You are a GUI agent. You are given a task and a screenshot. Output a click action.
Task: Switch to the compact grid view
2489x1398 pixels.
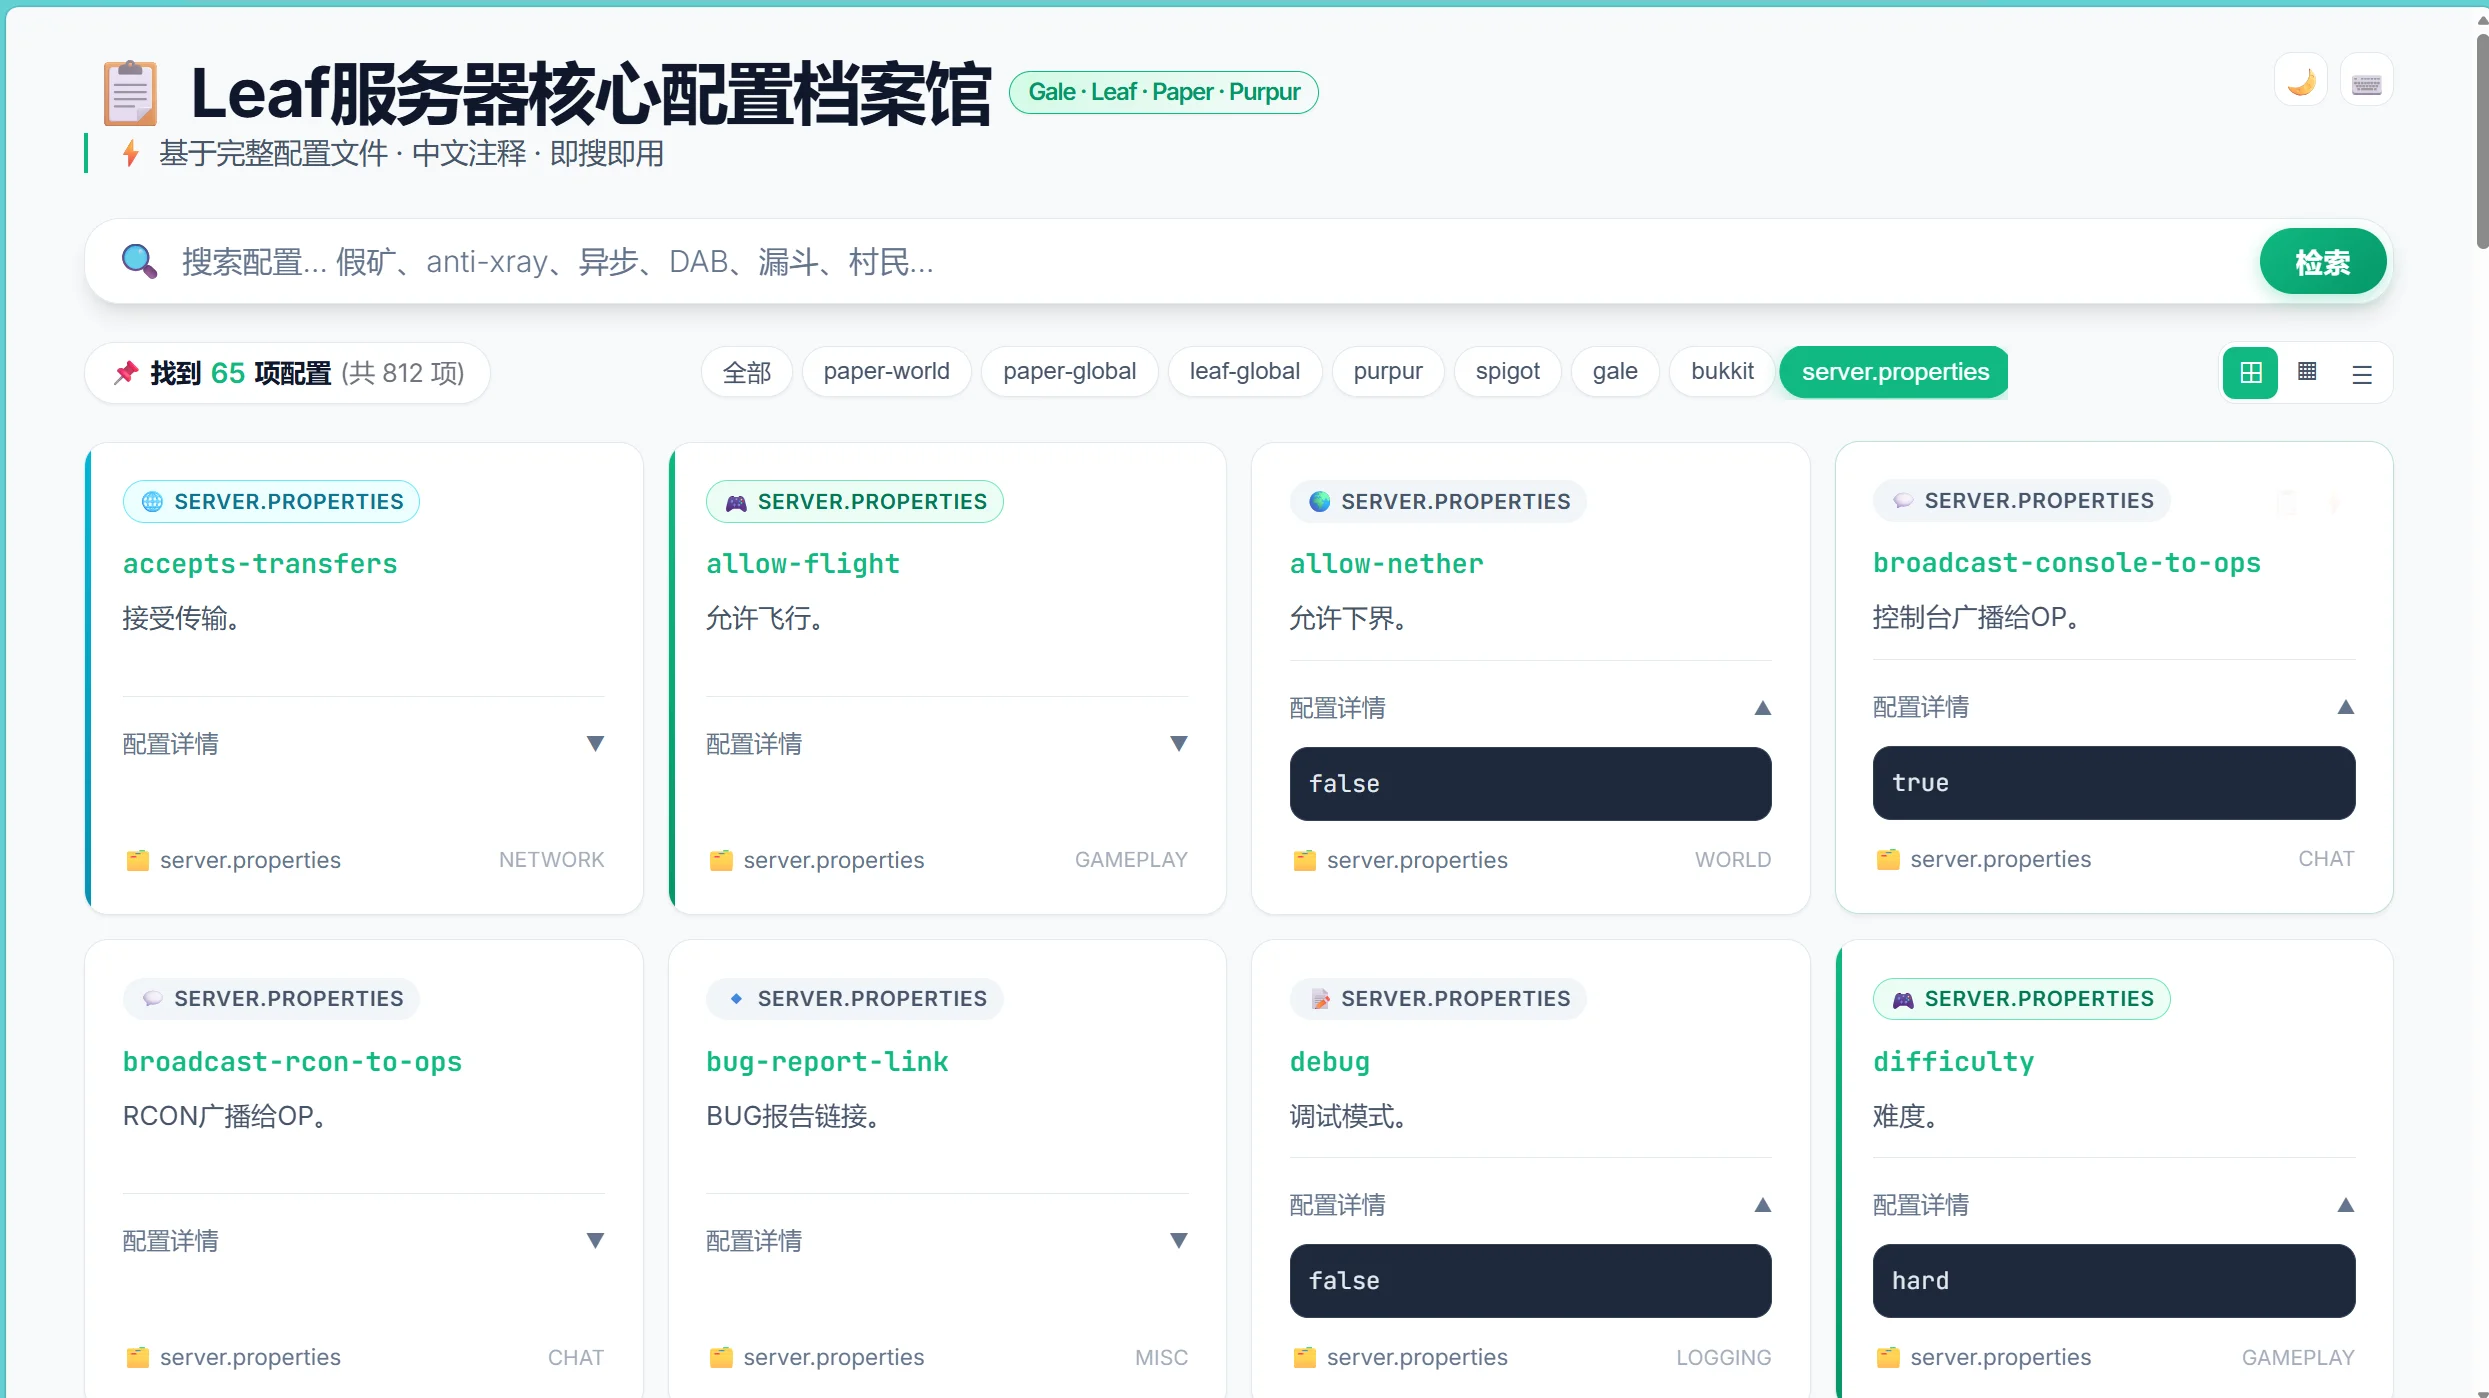click(2307, 373)
